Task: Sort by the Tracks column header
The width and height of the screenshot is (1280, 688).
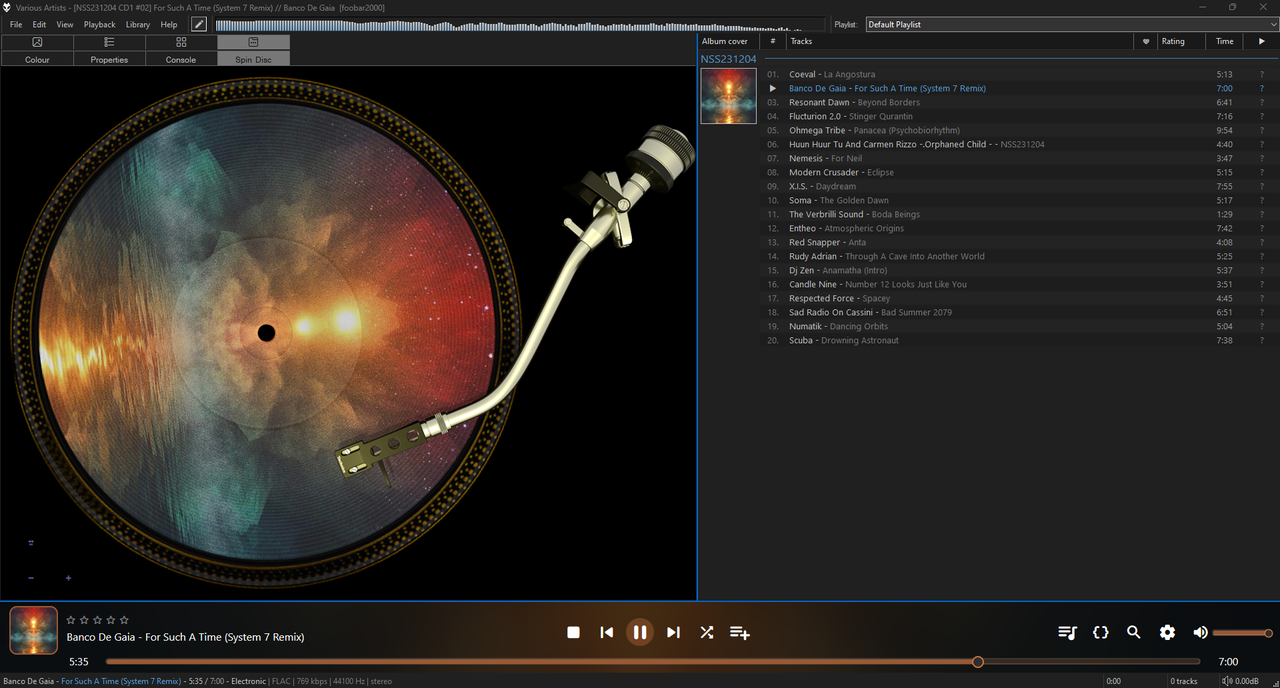Action: click(960, 41)
